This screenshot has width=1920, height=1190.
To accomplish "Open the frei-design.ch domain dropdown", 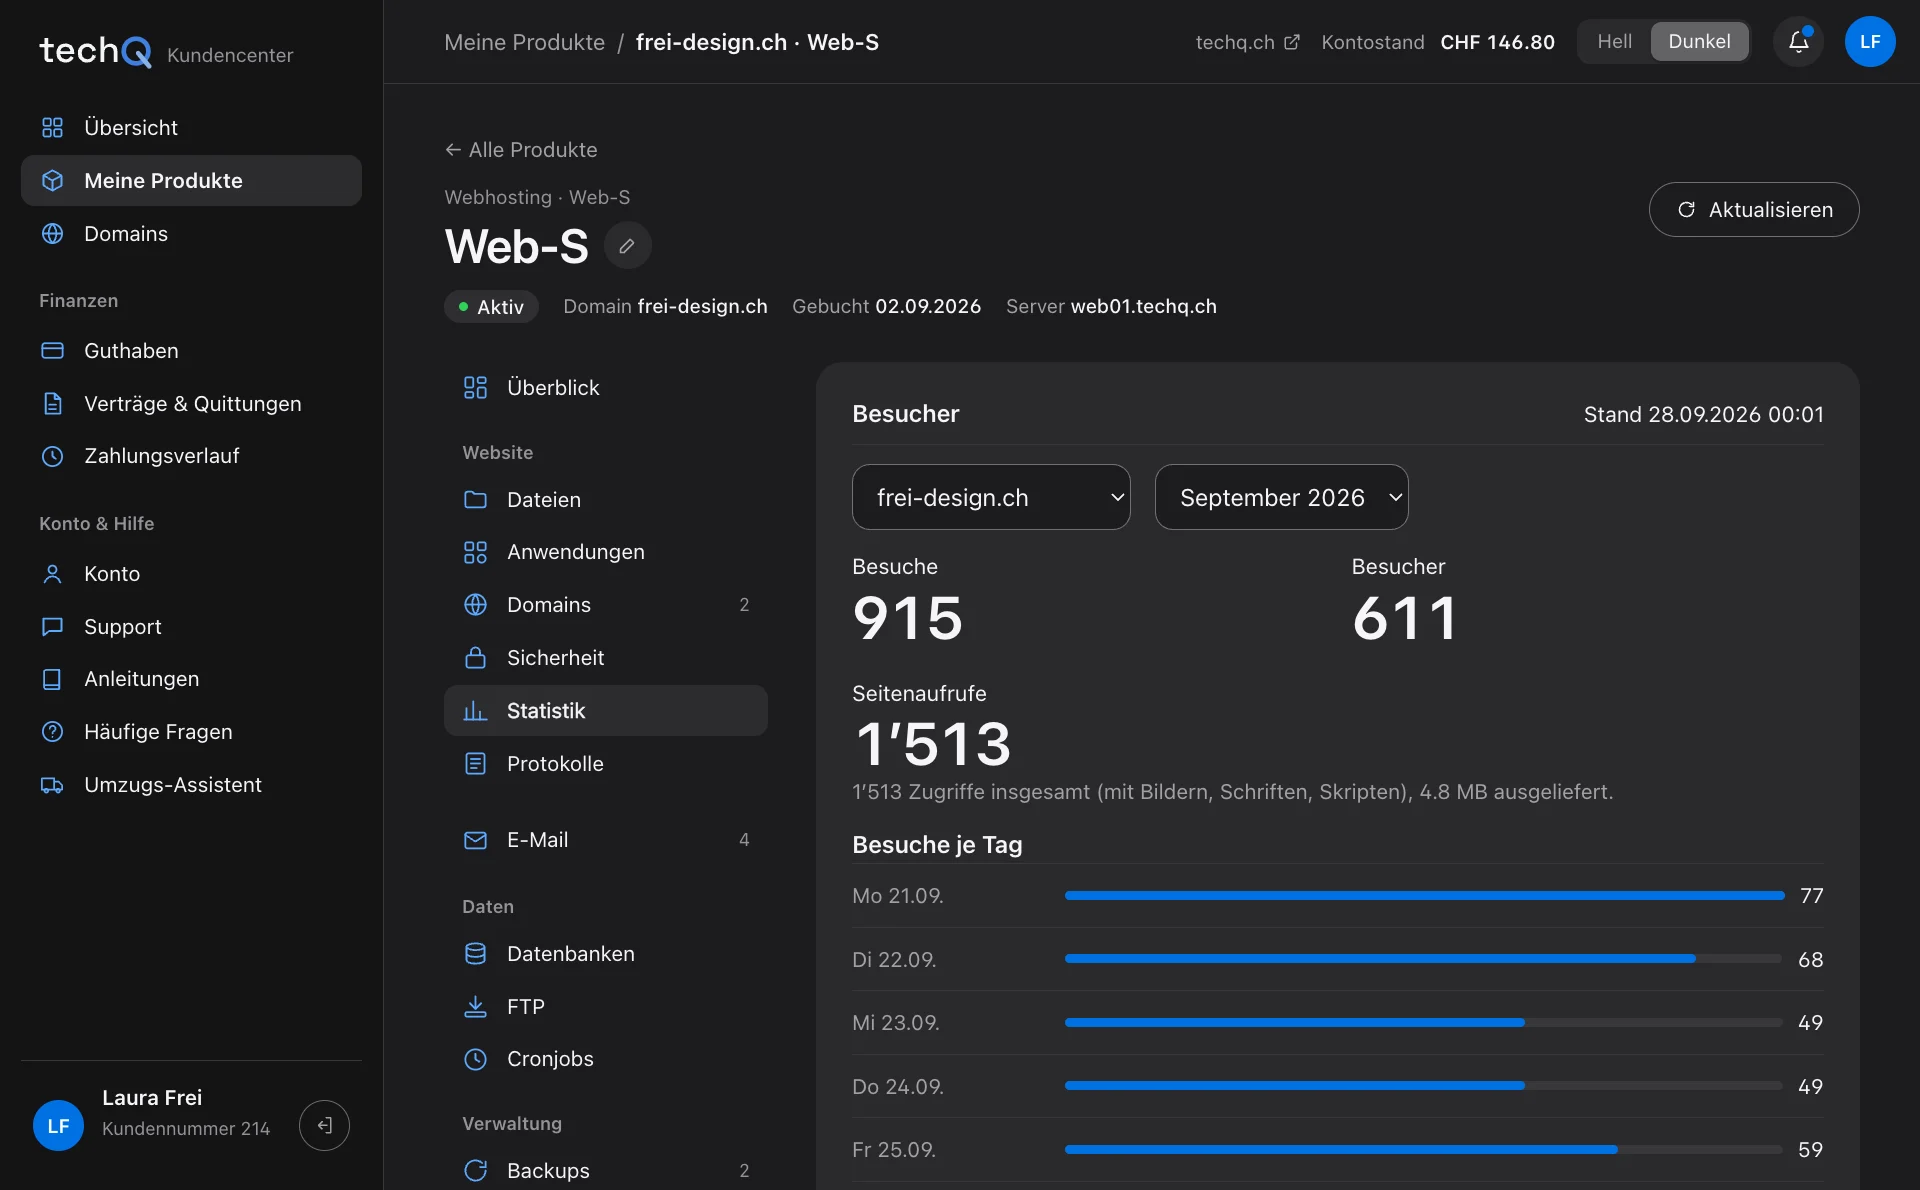I will tap(991, 497).
